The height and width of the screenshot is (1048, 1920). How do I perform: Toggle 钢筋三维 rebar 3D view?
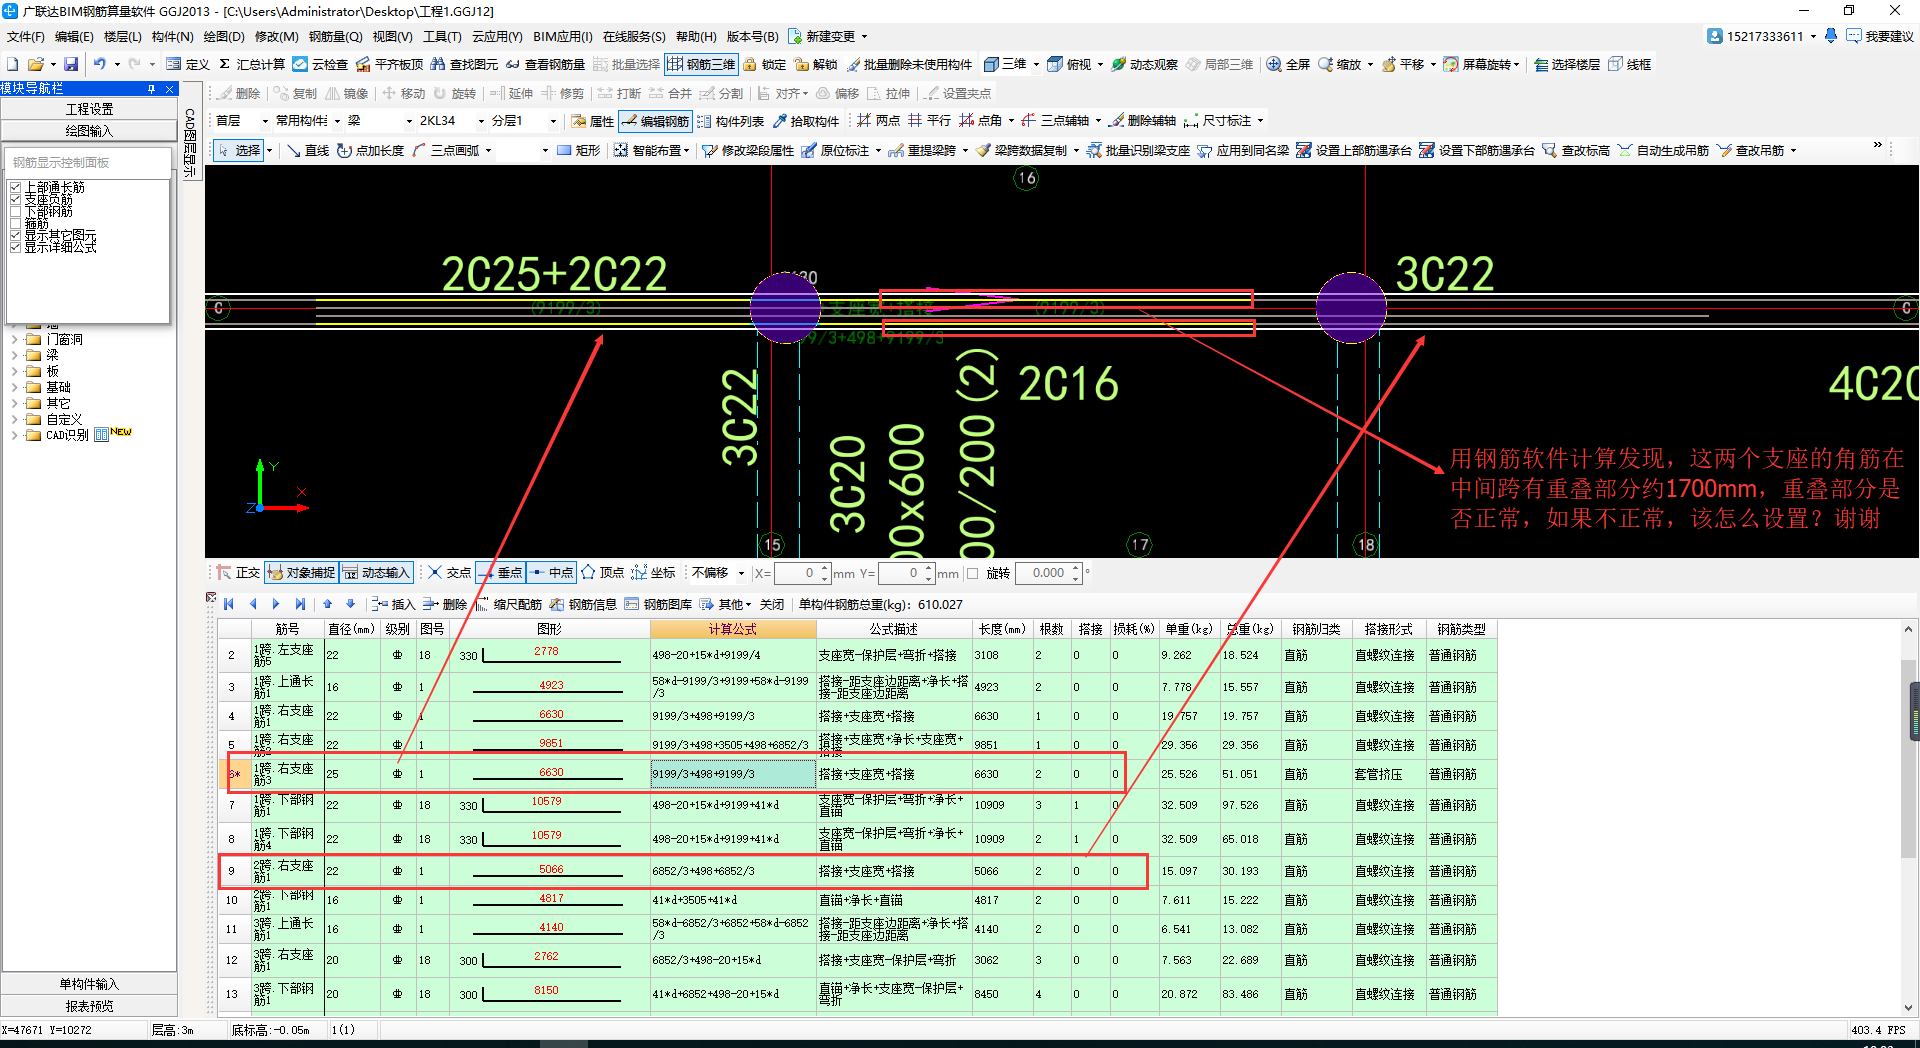701,64
